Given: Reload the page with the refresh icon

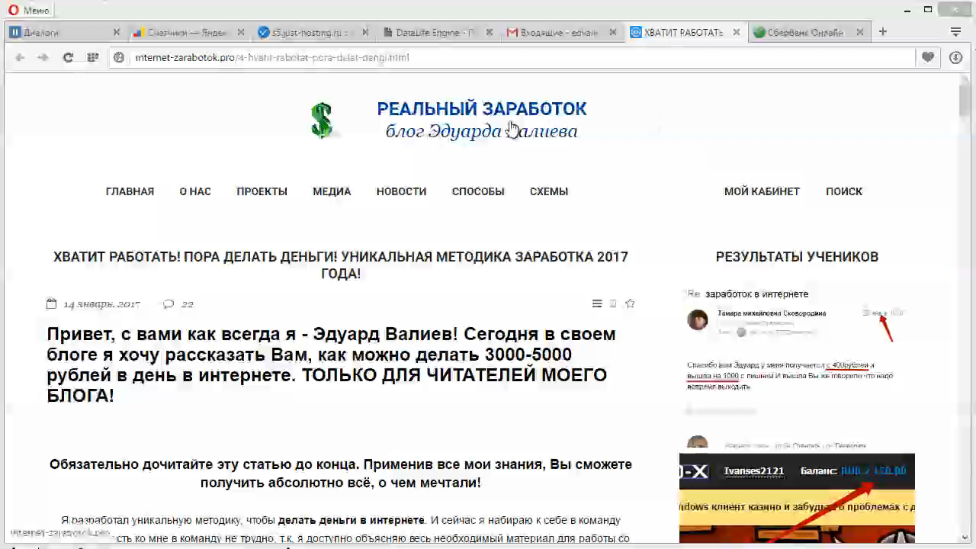Looking at the screenshot, I should point(68,57).
